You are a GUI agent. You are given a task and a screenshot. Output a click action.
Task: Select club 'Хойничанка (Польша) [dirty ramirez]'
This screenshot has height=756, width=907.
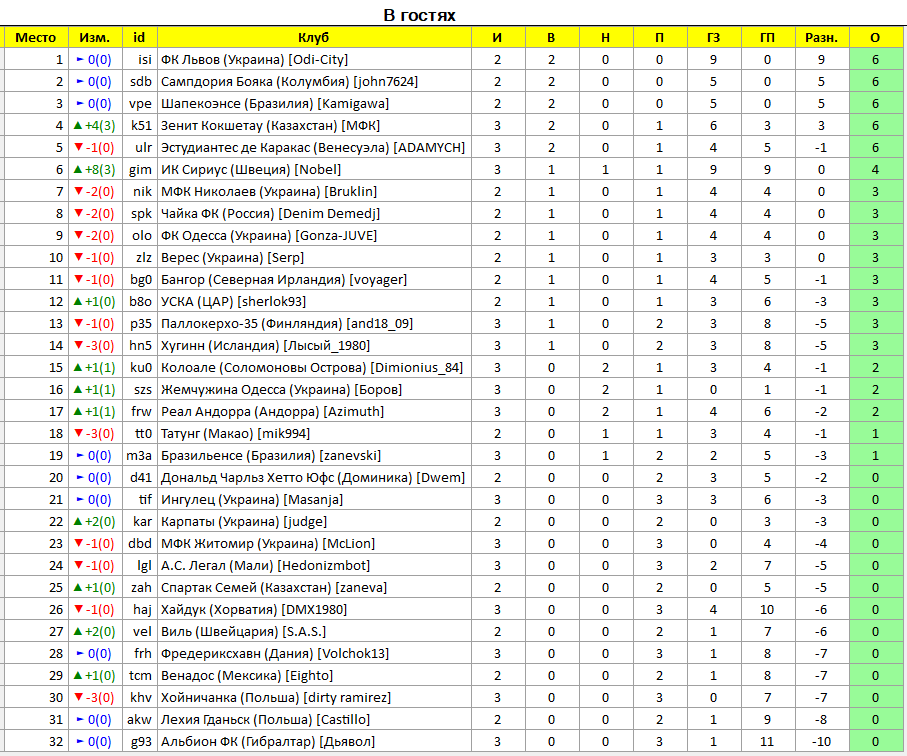click(x=276, y=697)
